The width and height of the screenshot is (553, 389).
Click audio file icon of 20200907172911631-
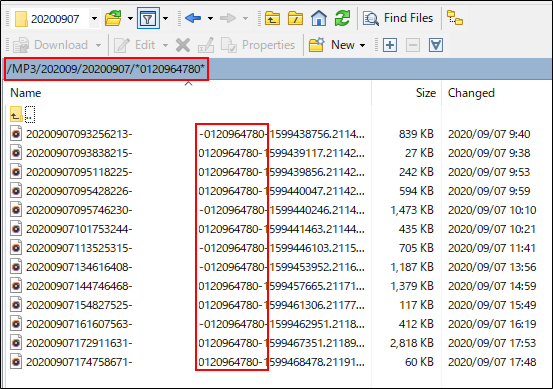pyautogui.click(x=16, y=343)
